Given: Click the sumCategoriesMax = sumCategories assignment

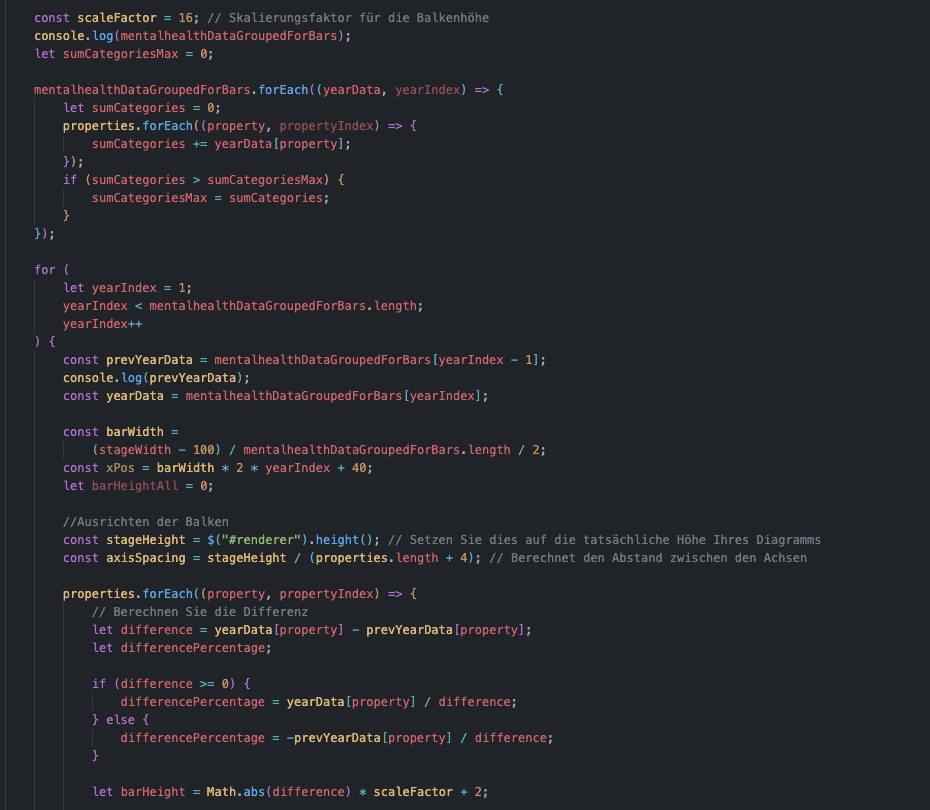Looking at the screenshot, I should [x=208, y=198].
